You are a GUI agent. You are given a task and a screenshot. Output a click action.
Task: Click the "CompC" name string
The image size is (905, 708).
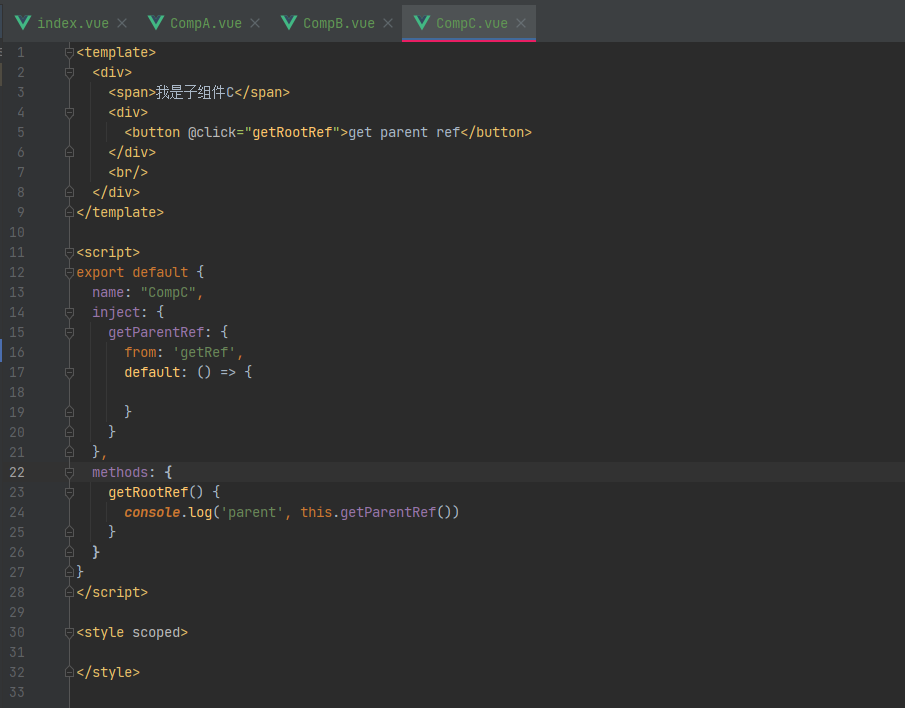tap(168, 293)
